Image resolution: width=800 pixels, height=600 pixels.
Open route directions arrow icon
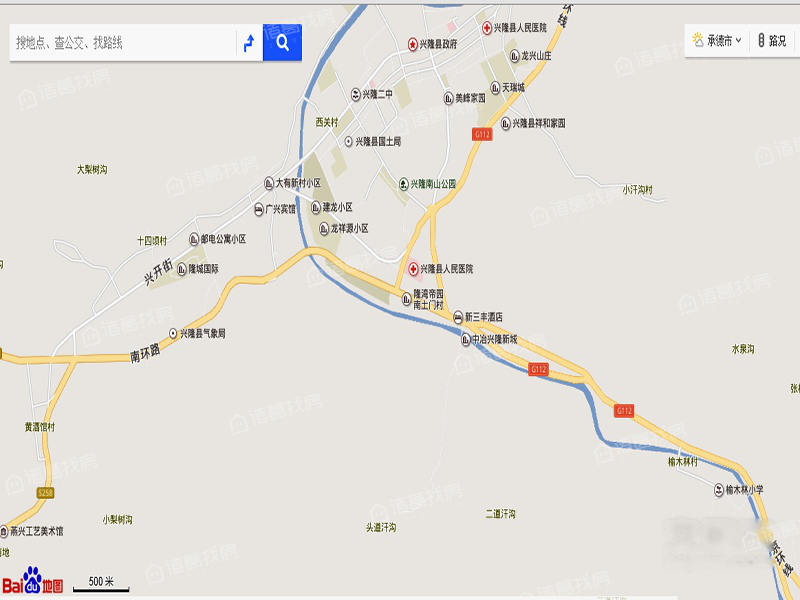click(249, 43)
